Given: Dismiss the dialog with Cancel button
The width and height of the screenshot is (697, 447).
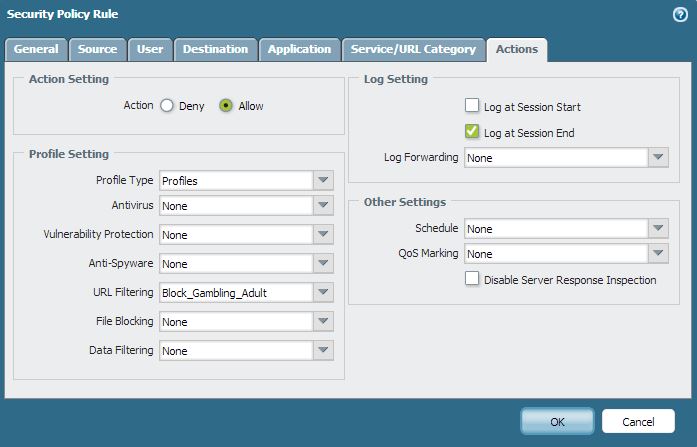Looking at the screenshot, I should (638, 421).
